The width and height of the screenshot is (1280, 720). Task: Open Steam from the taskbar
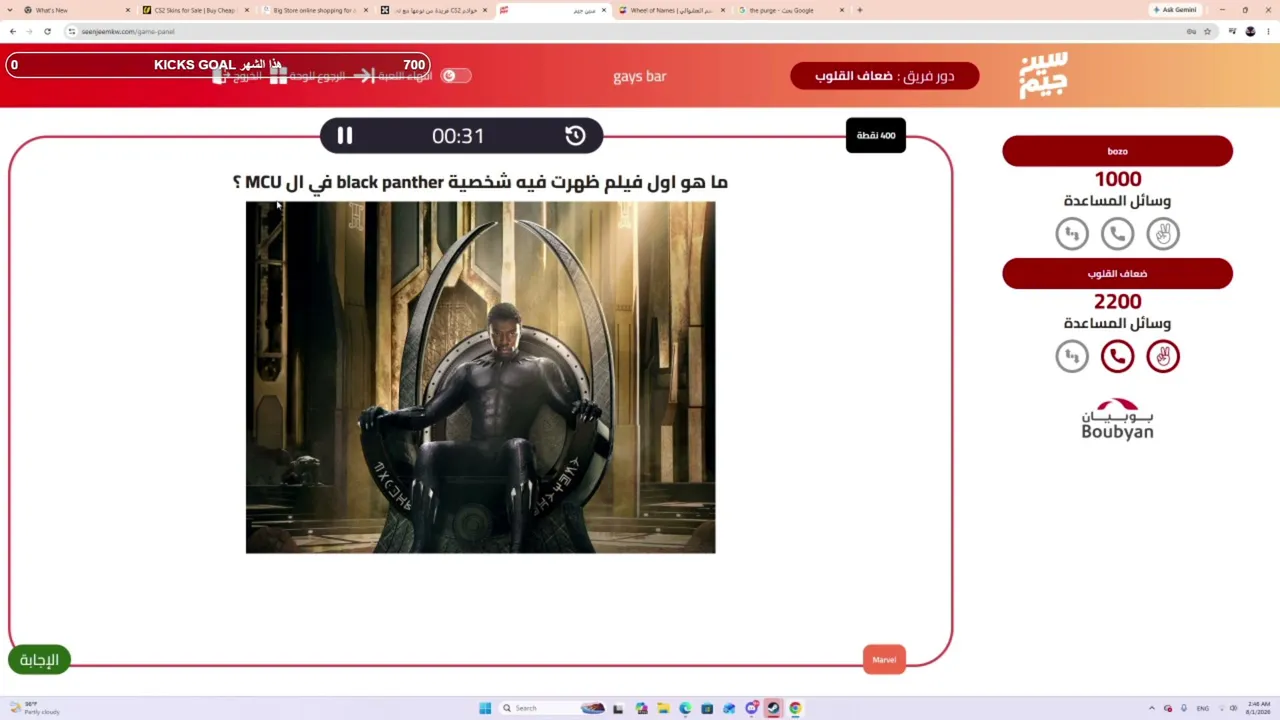(x=773, y=708)
